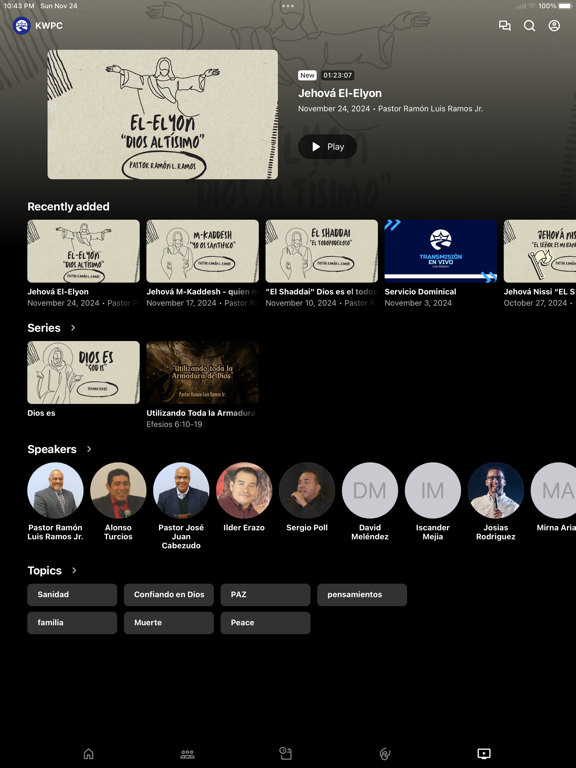Choose the Muerte topic

click(168, 623)
